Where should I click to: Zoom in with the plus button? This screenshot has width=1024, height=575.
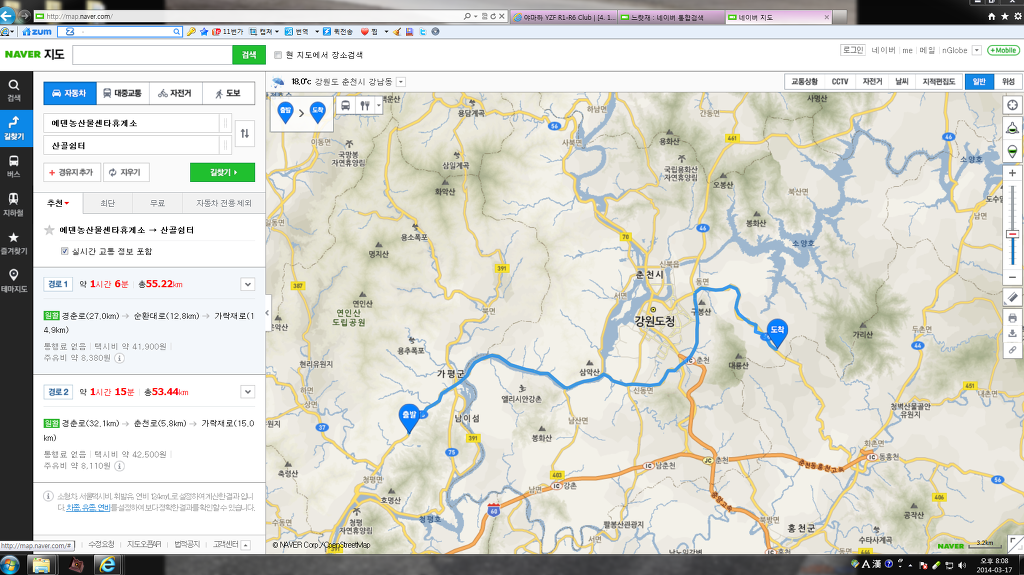pyautogui.click(x=1012, y=173)
